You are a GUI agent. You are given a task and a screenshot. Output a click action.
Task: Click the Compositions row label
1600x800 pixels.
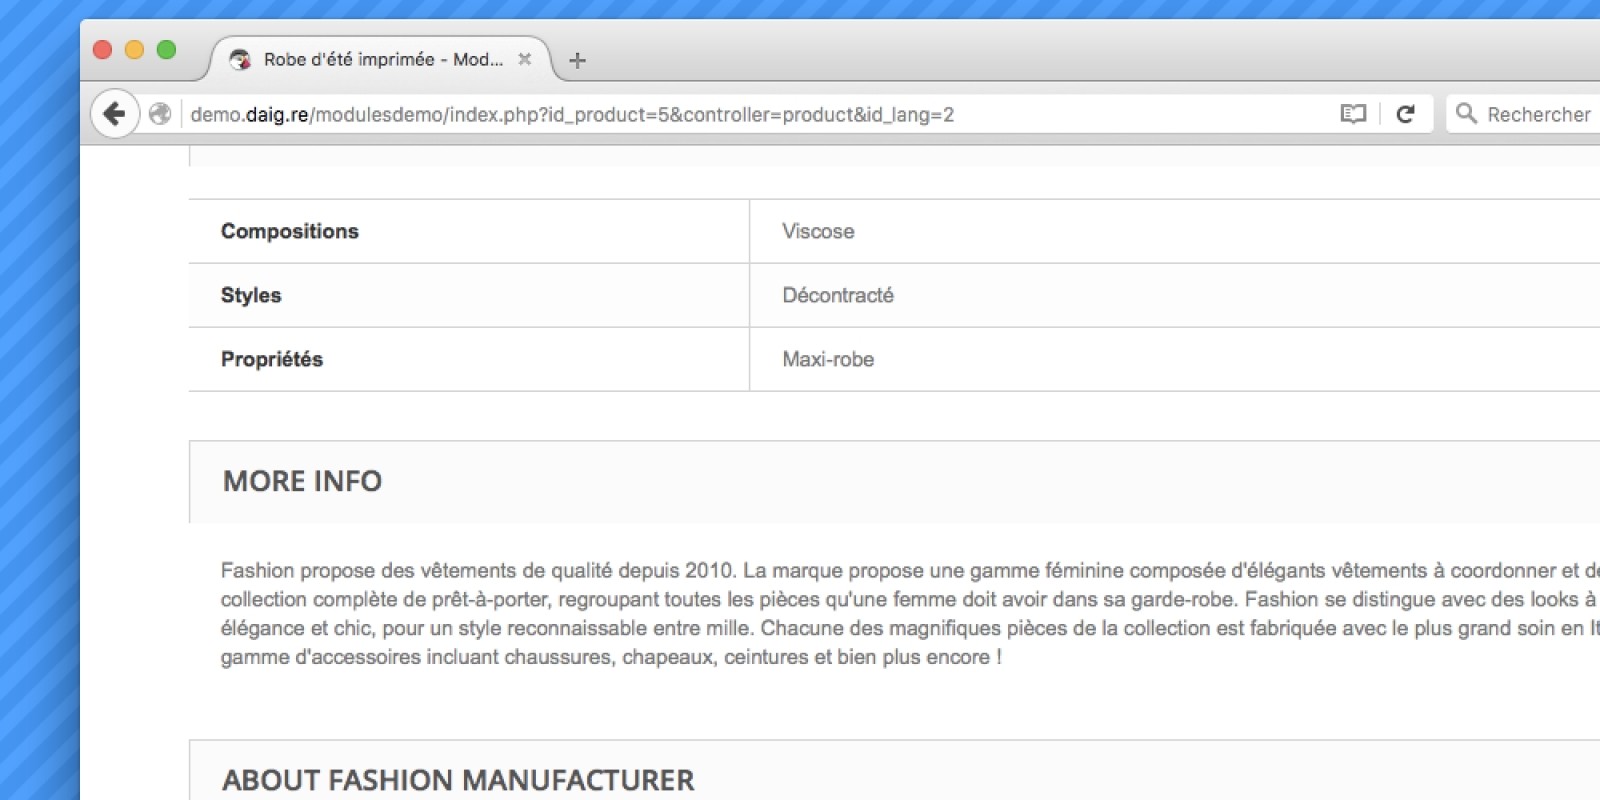pyautogui.click(x=290, y=231)
